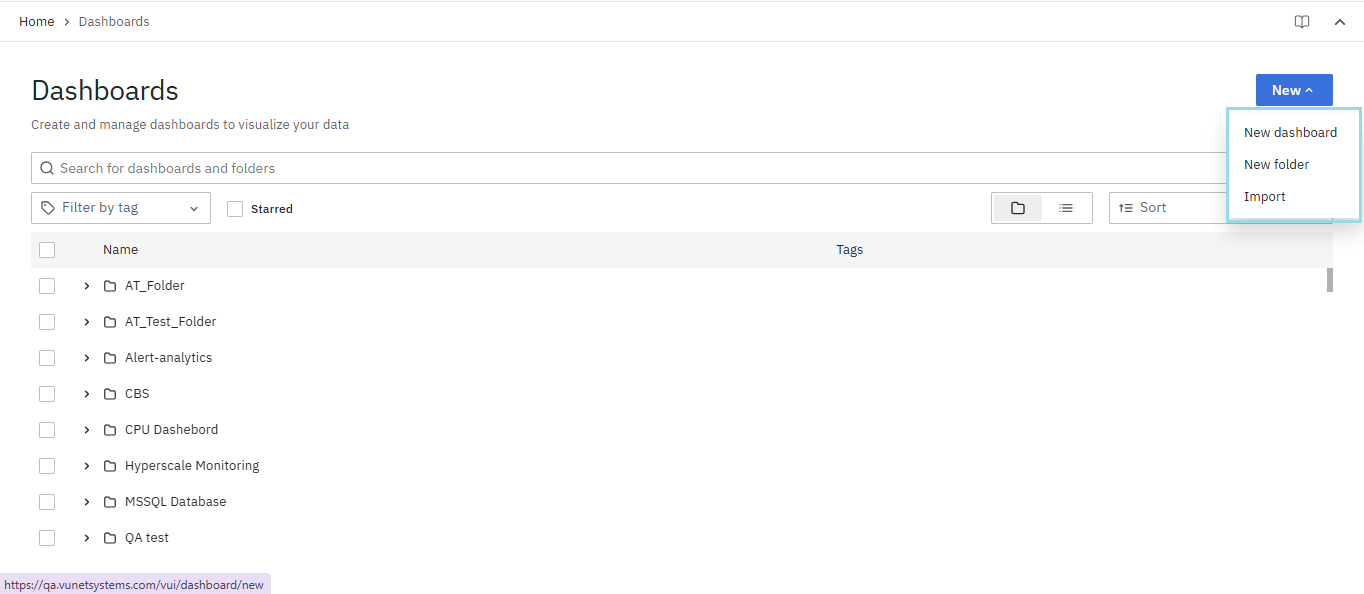This screenshot has width=1364, height=594.
Task: Switch to list view icon
Action: [1066, 208]
